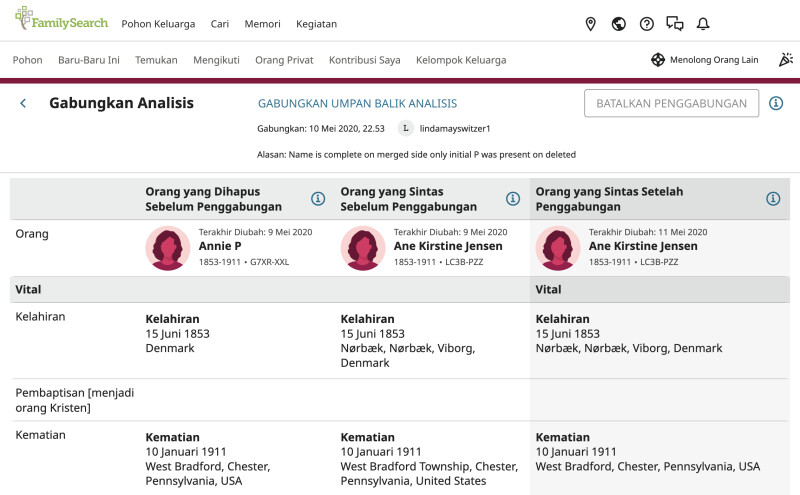Go back with the left arrow

[x=23, y=103]
